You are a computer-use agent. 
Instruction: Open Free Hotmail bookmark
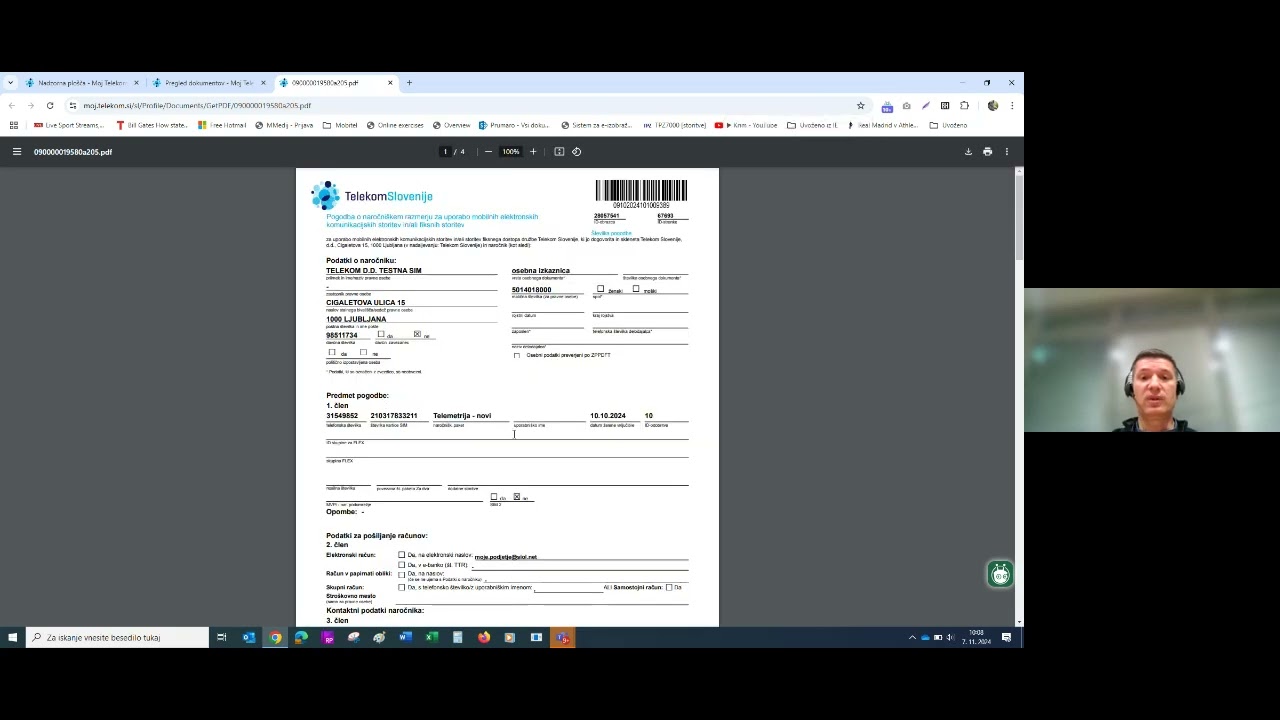click(222, 125)
